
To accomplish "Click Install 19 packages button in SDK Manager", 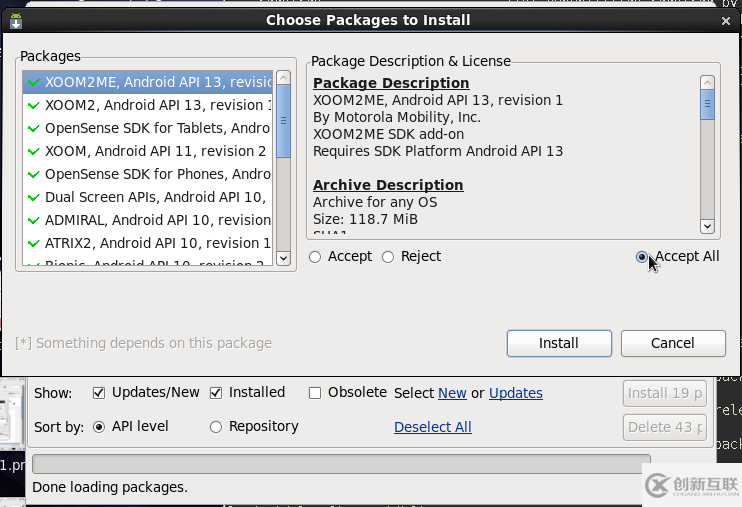I will pyautogui.click(x=664, y=393).
